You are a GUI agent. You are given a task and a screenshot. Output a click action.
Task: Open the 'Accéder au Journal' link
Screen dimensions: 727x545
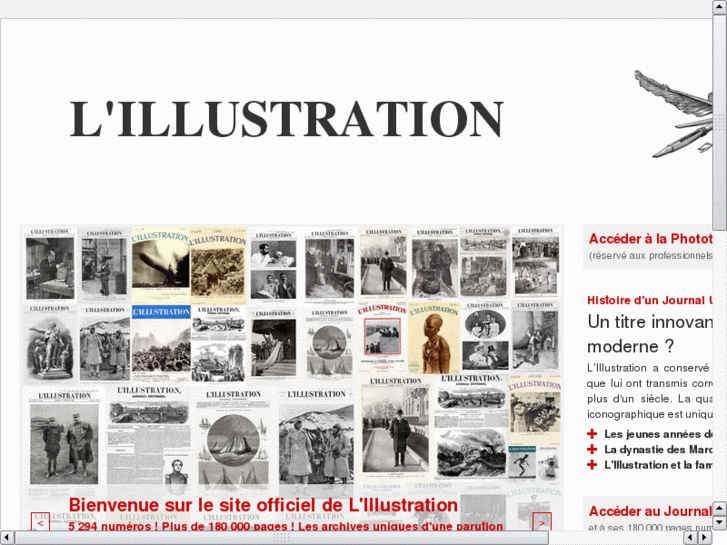tap(650, 511)
